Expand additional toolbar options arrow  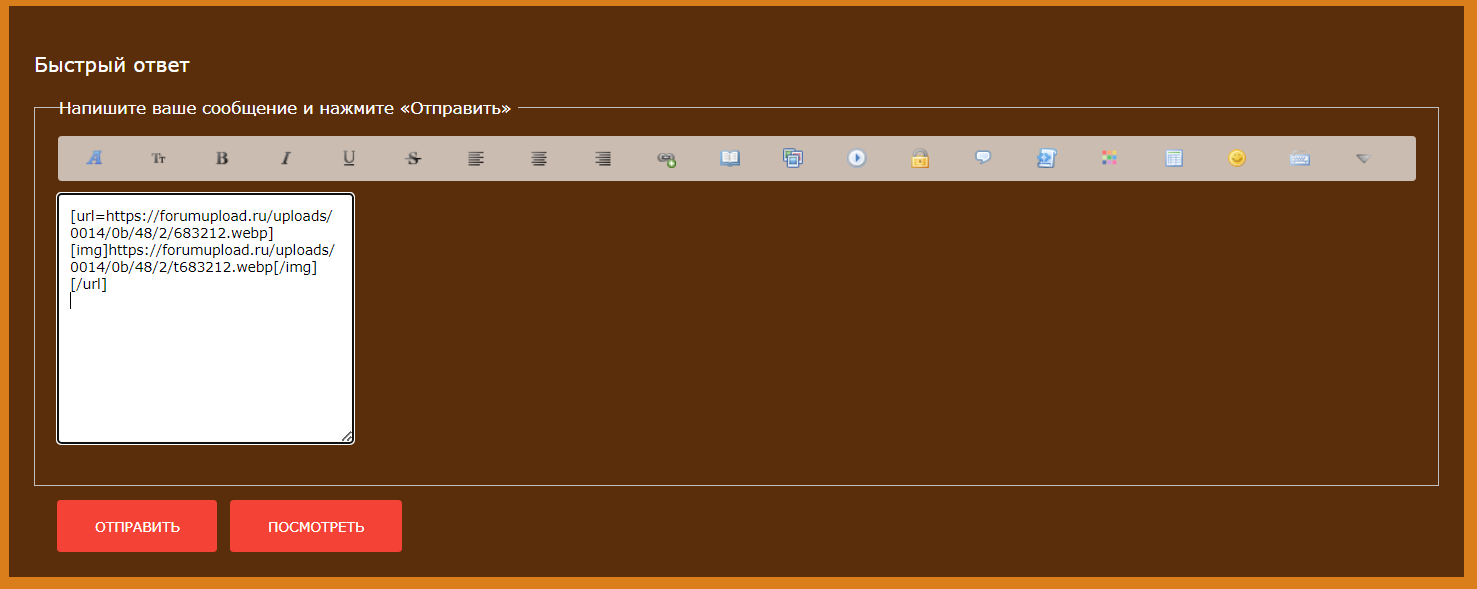1363,158
